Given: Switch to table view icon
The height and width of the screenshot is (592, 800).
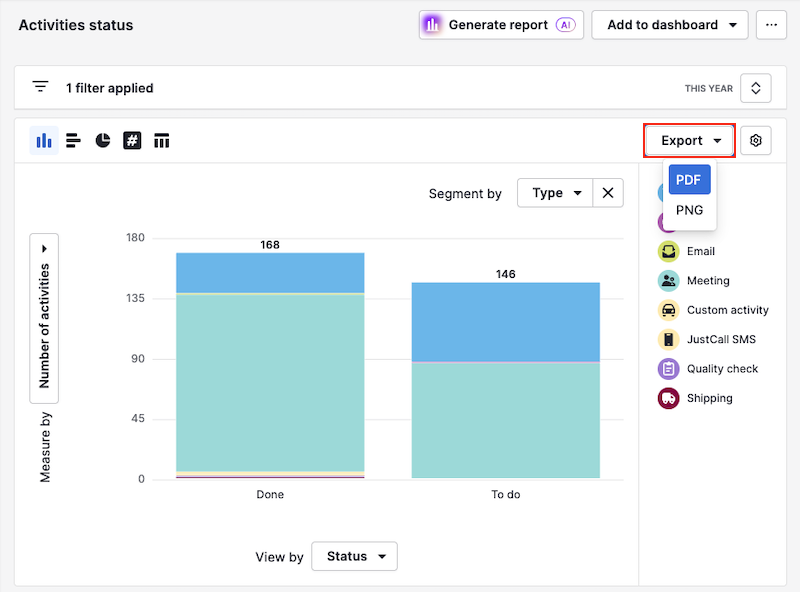Looking at the screenshot, I should (161, 141).
